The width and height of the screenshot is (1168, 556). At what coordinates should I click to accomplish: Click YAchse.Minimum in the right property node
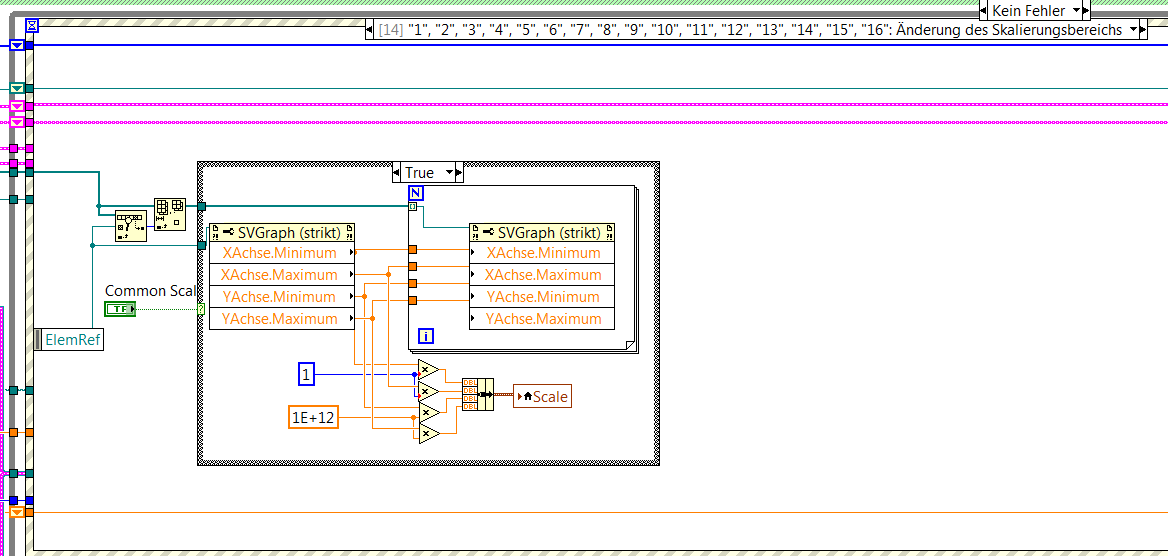point(542,297)
